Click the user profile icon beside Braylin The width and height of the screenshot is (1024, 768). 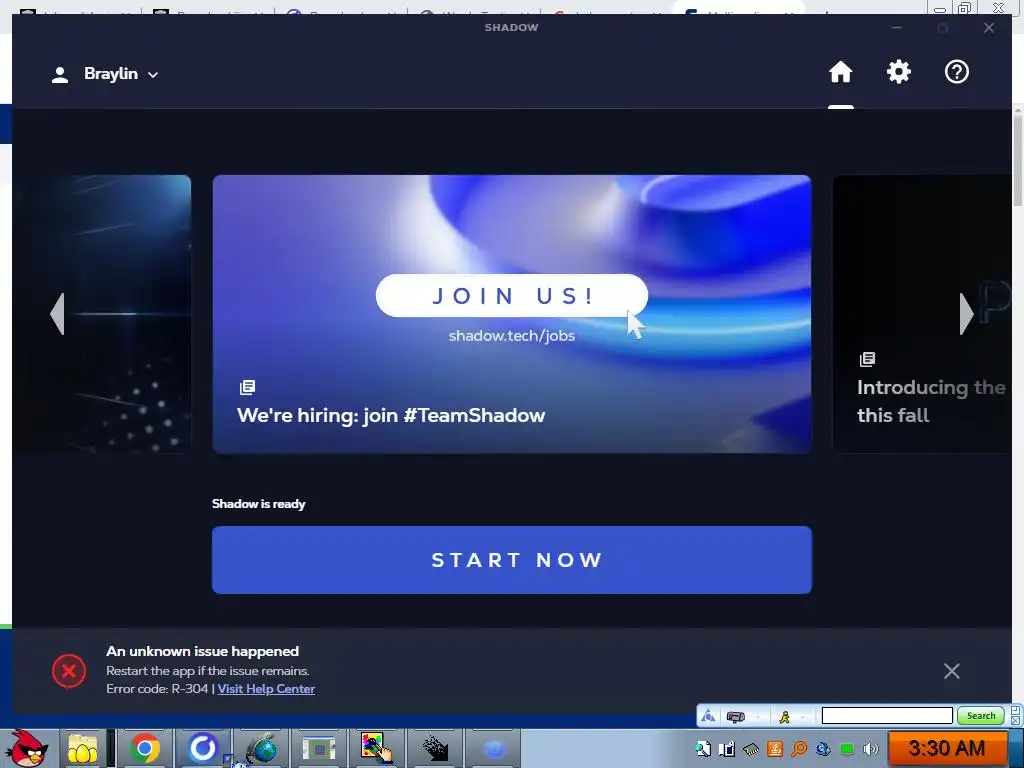[x=60, y=74]
